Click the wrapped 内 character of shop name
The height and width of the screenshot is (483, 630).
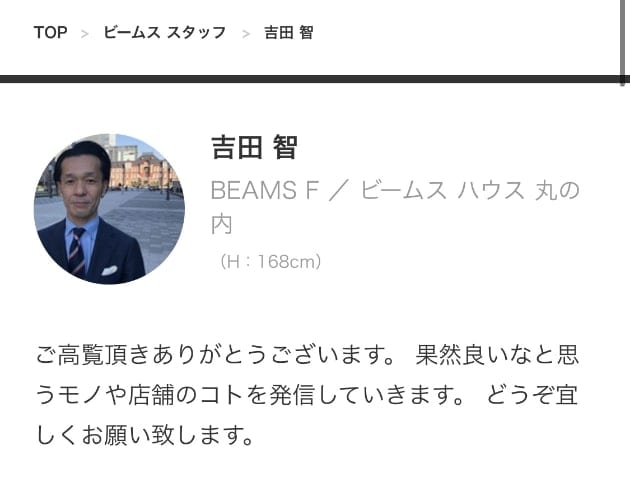222,224
